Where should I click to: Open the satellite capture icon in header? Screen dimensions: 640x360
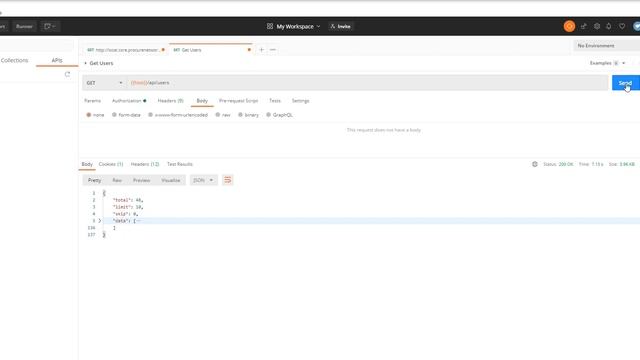pos(584,26)
